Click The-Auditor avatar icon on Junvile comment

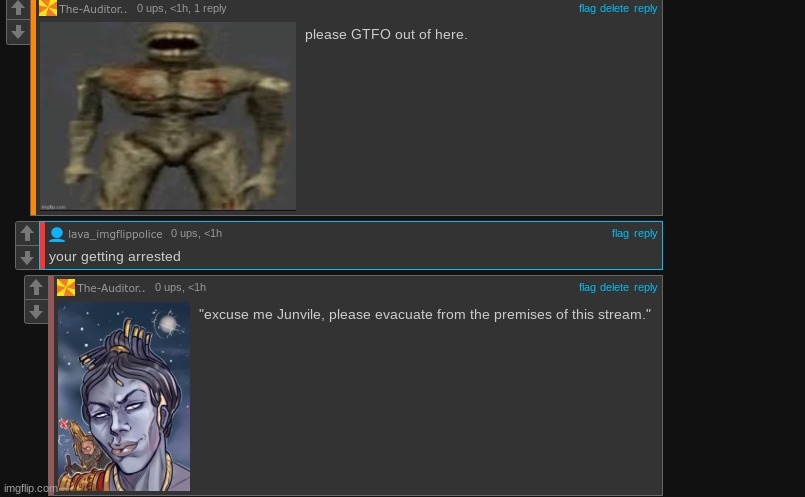point(66,288)
